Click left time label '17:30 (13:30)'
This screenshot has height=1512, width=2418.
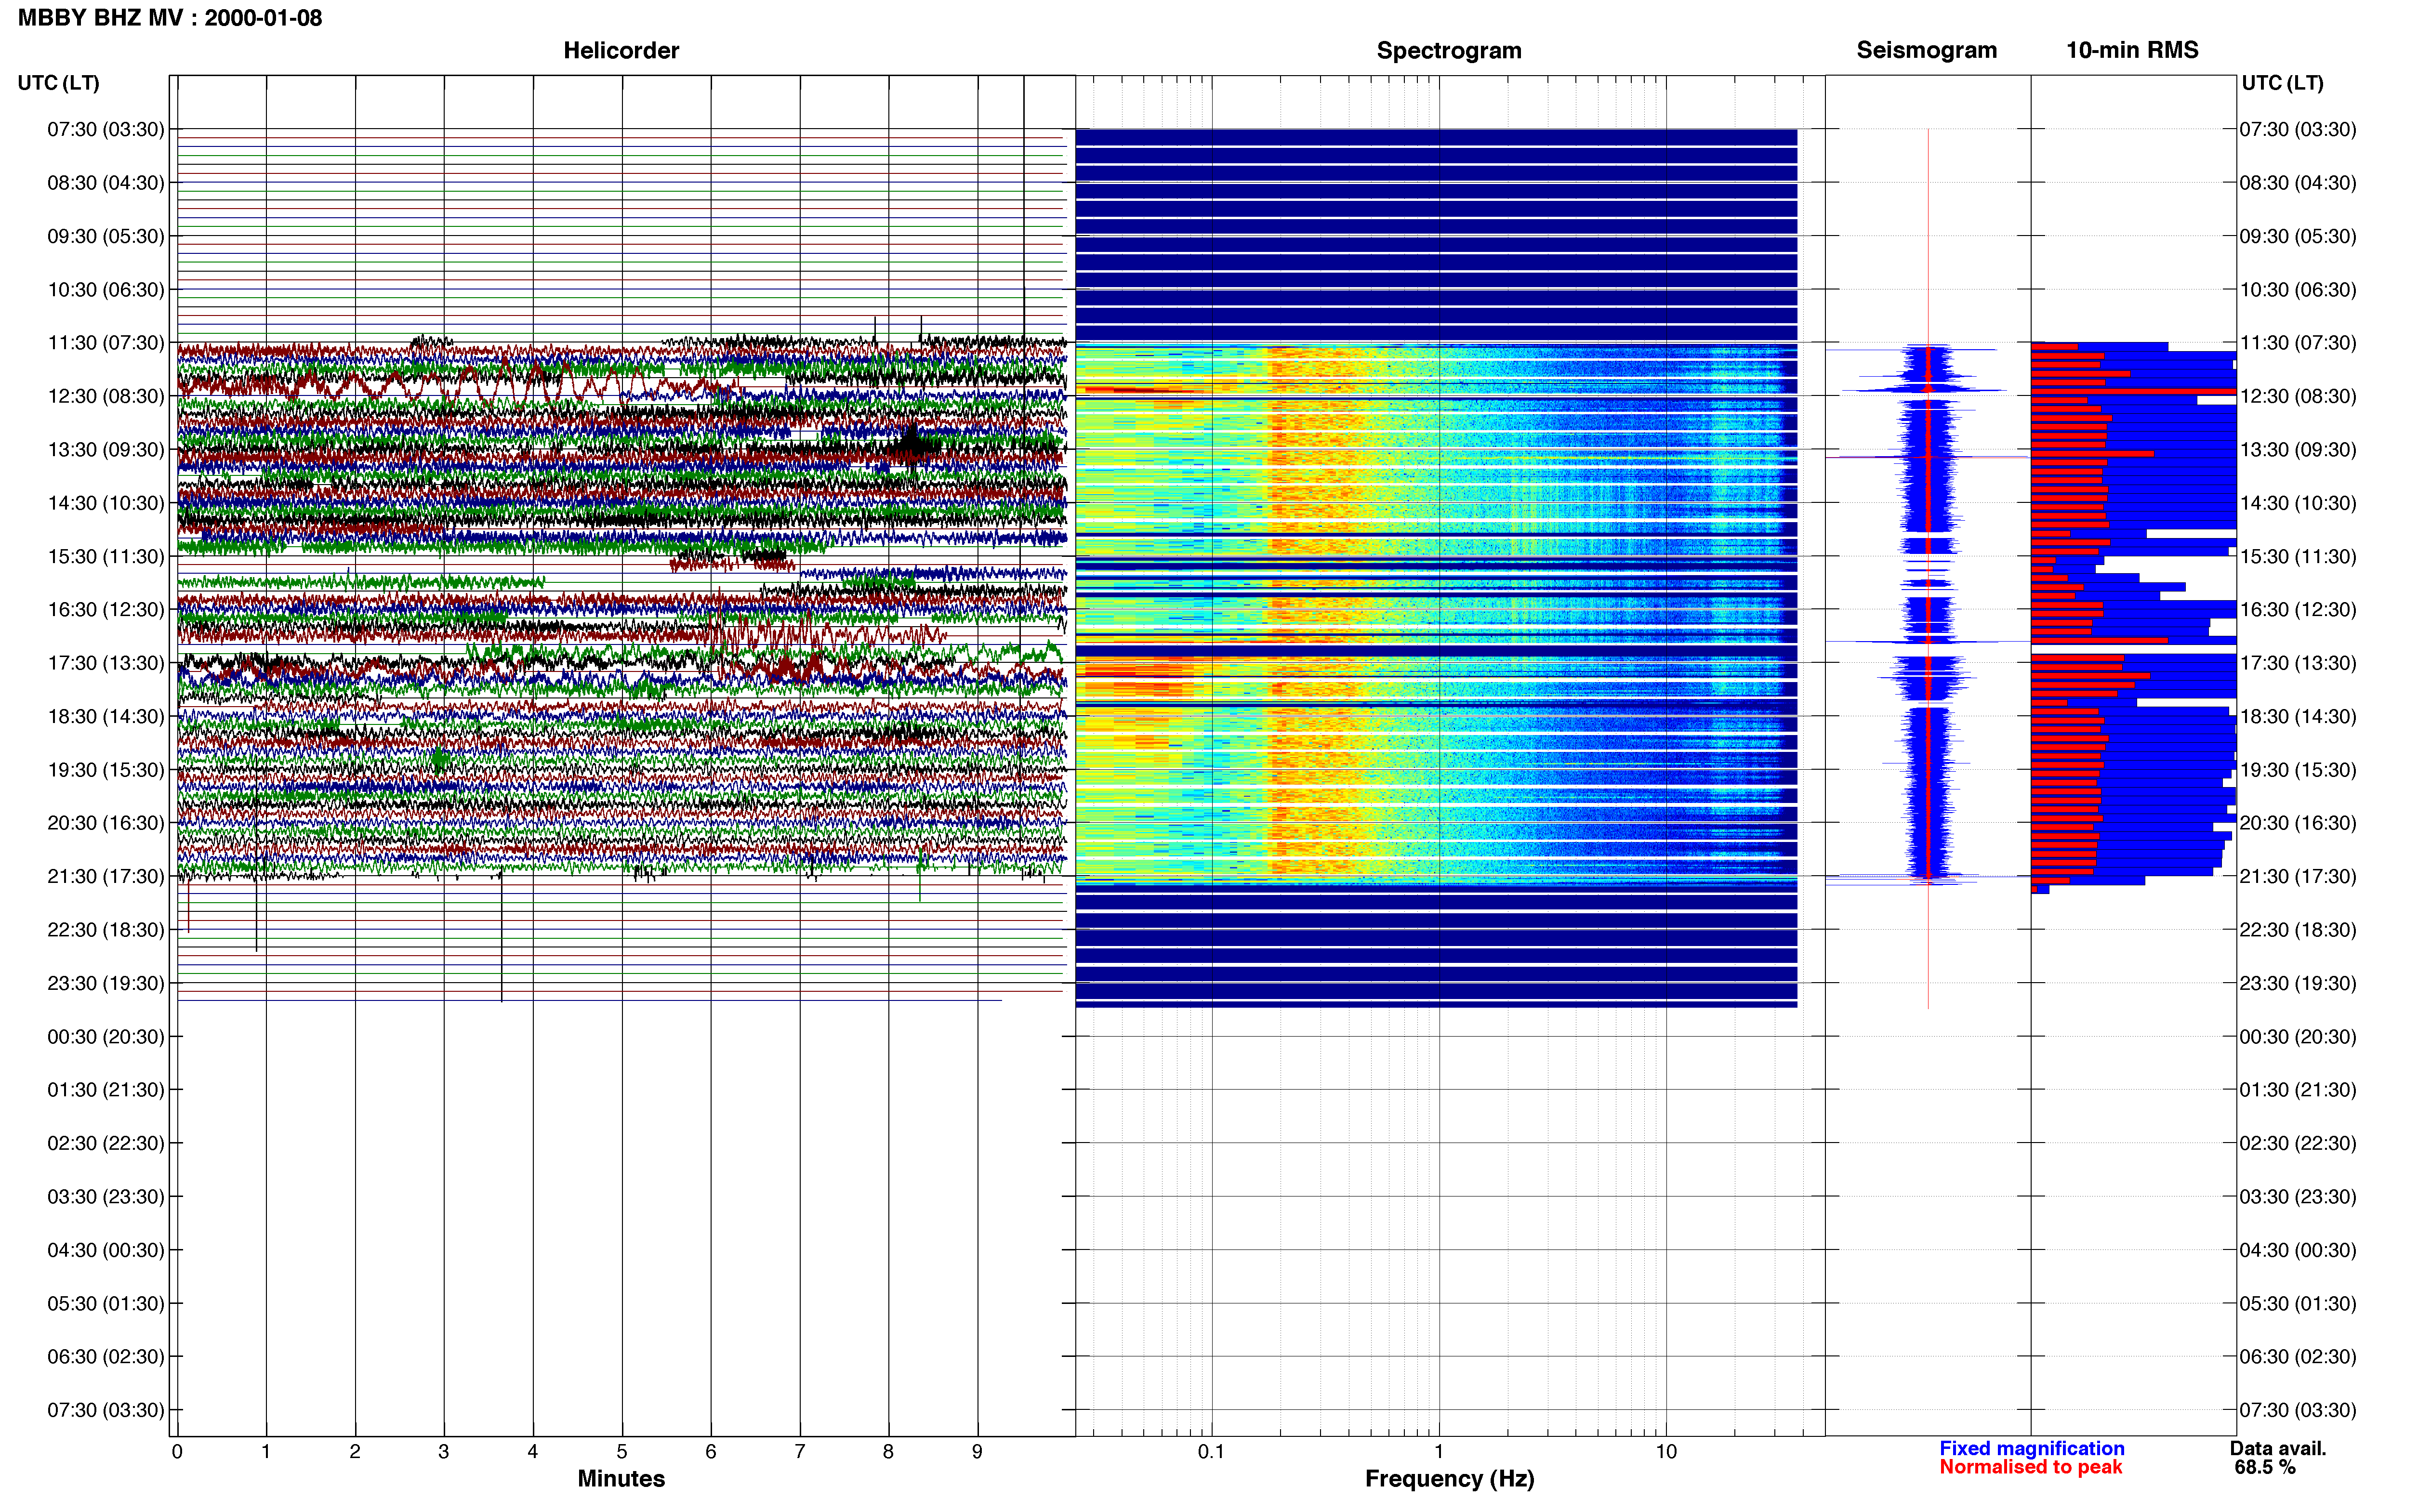(x=106, y=663)
